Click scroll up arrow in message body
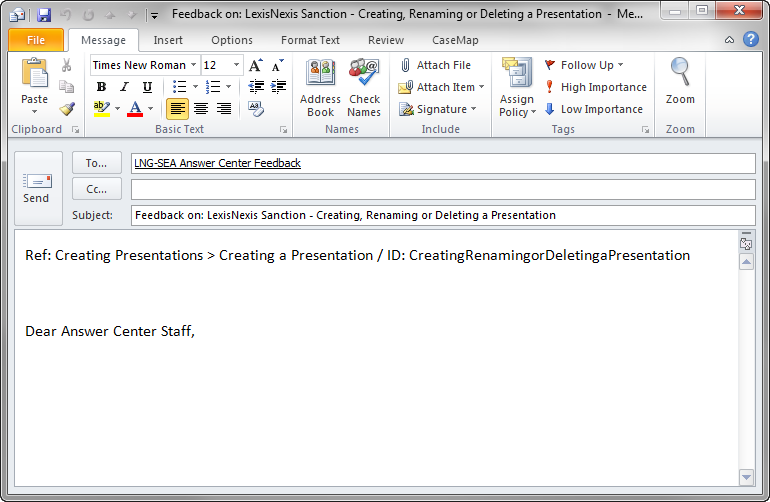This screenshot has height=502, width=770. pos(746,262)
